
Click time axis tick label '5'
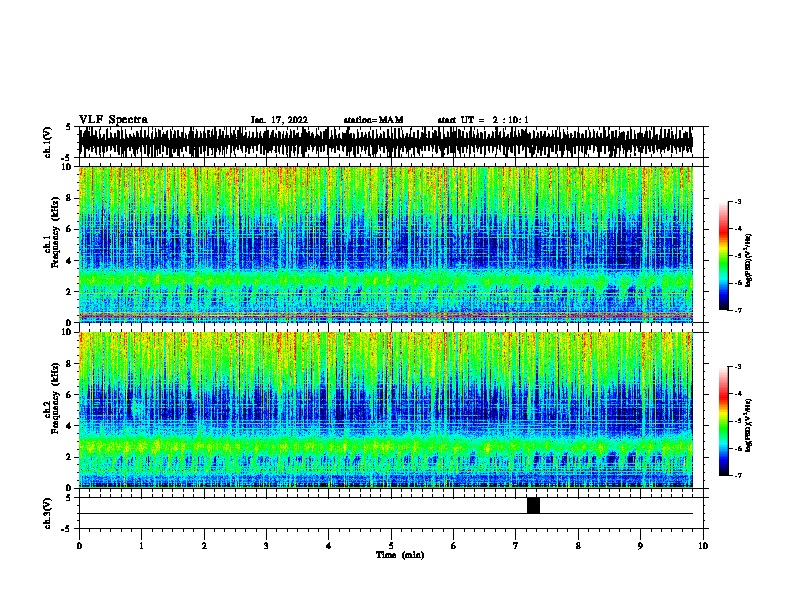391,546
